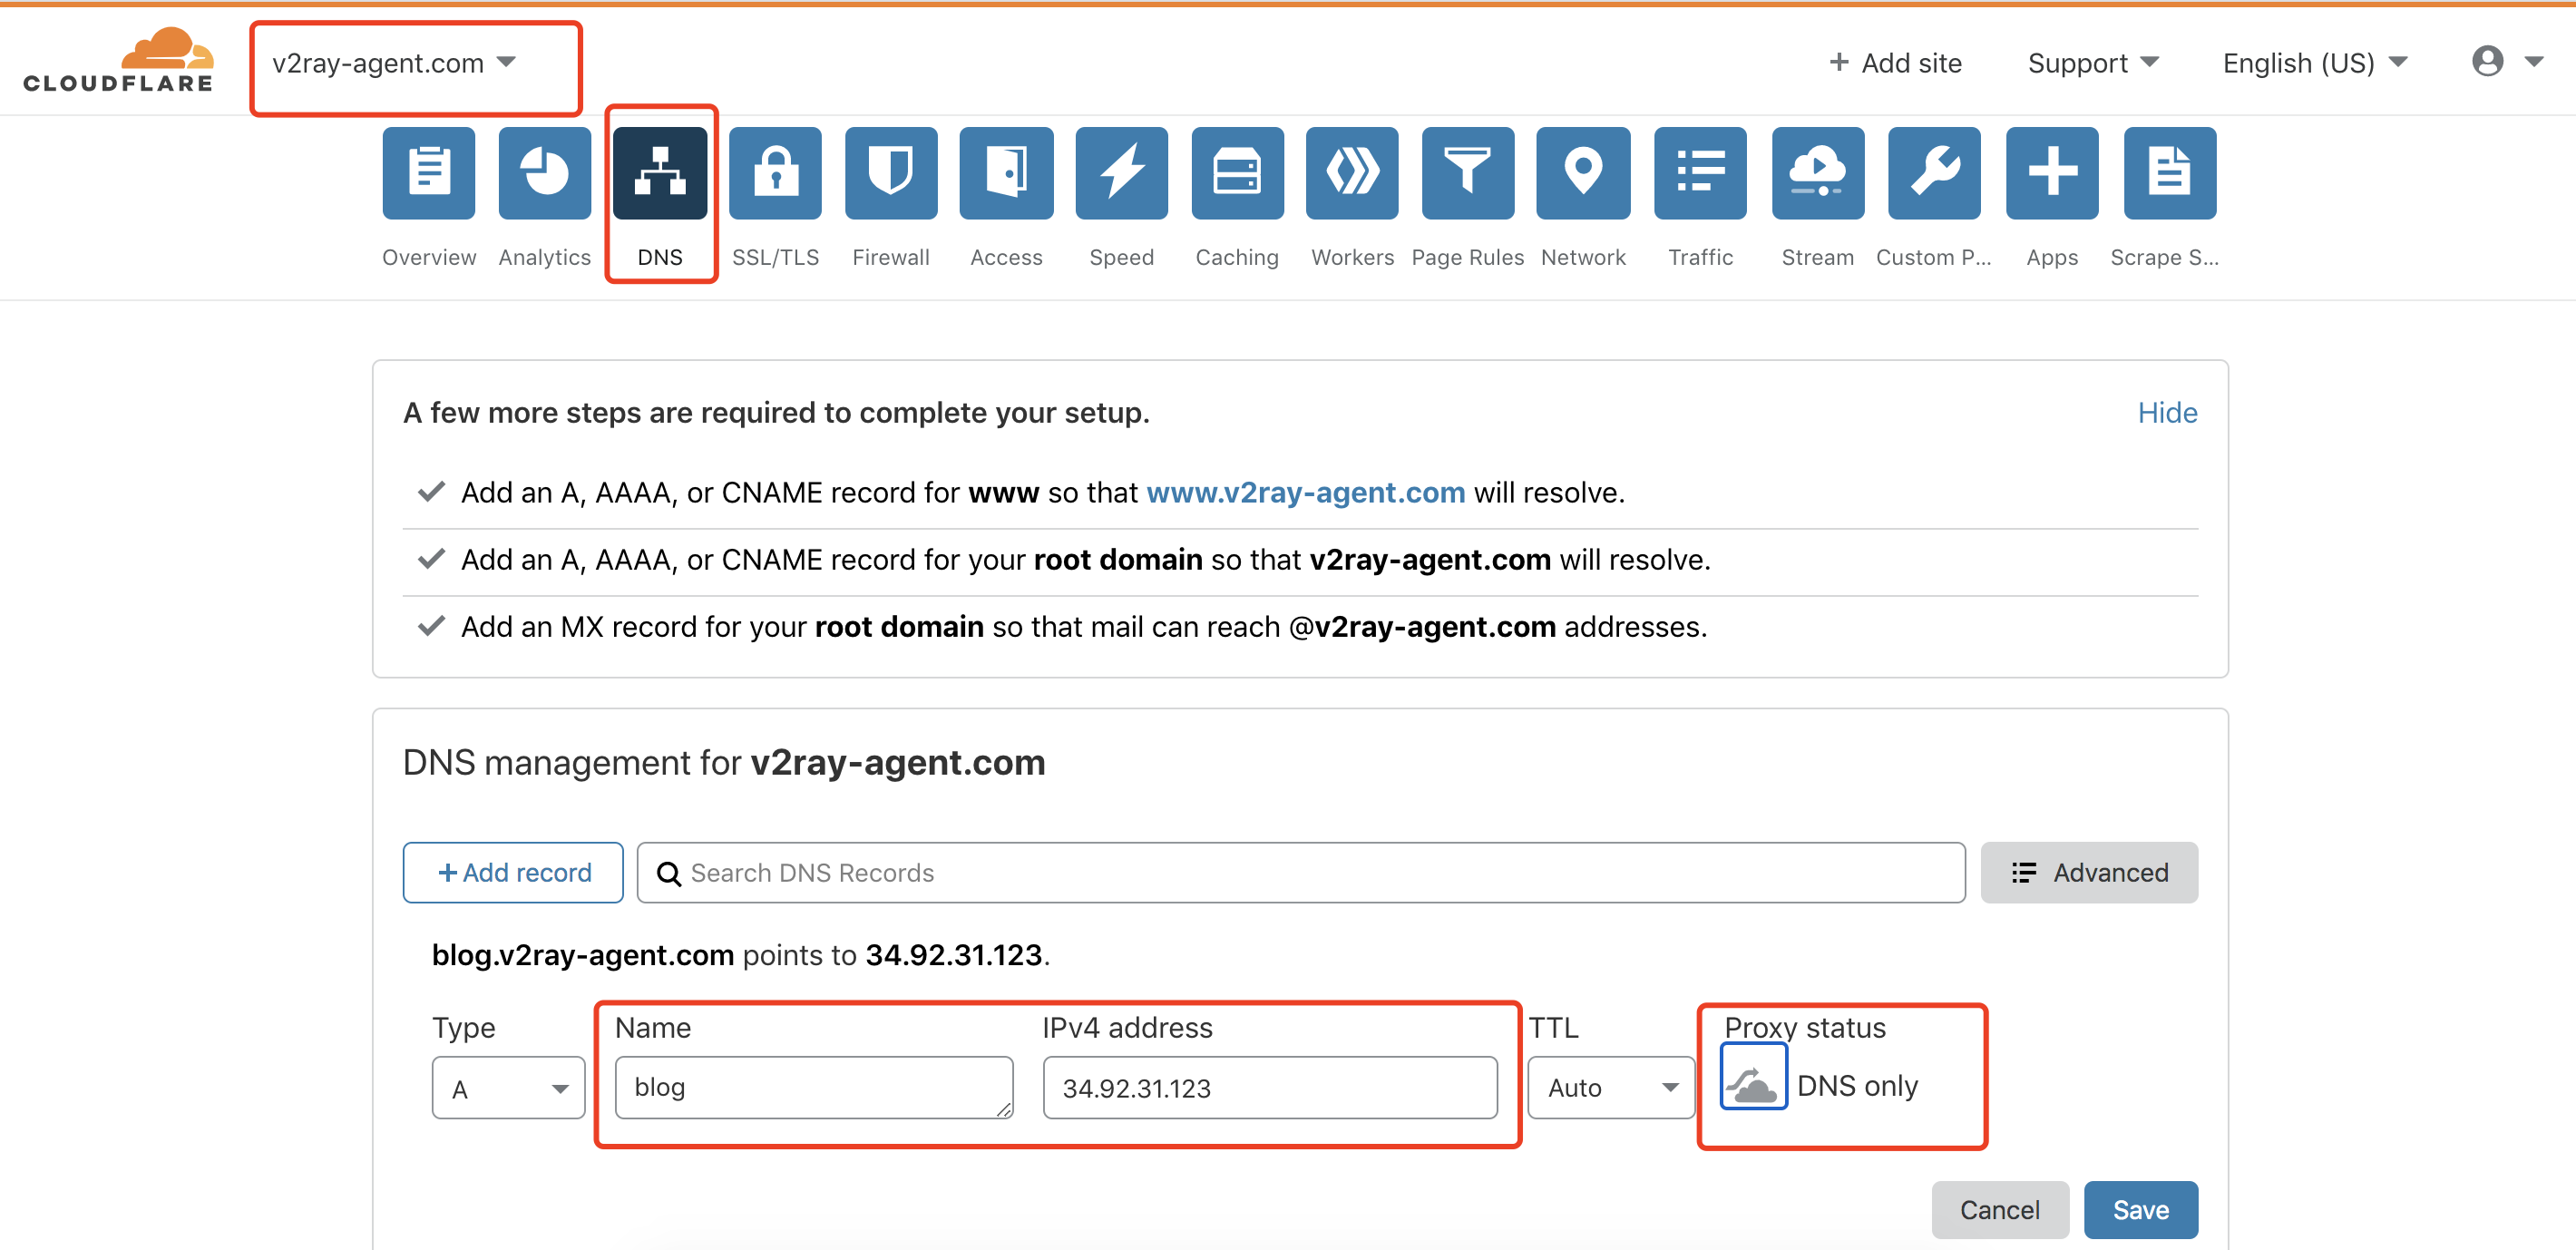2576x1250 pixels.
Task: Open the record Type dropdown
Action: [508, 1088]
